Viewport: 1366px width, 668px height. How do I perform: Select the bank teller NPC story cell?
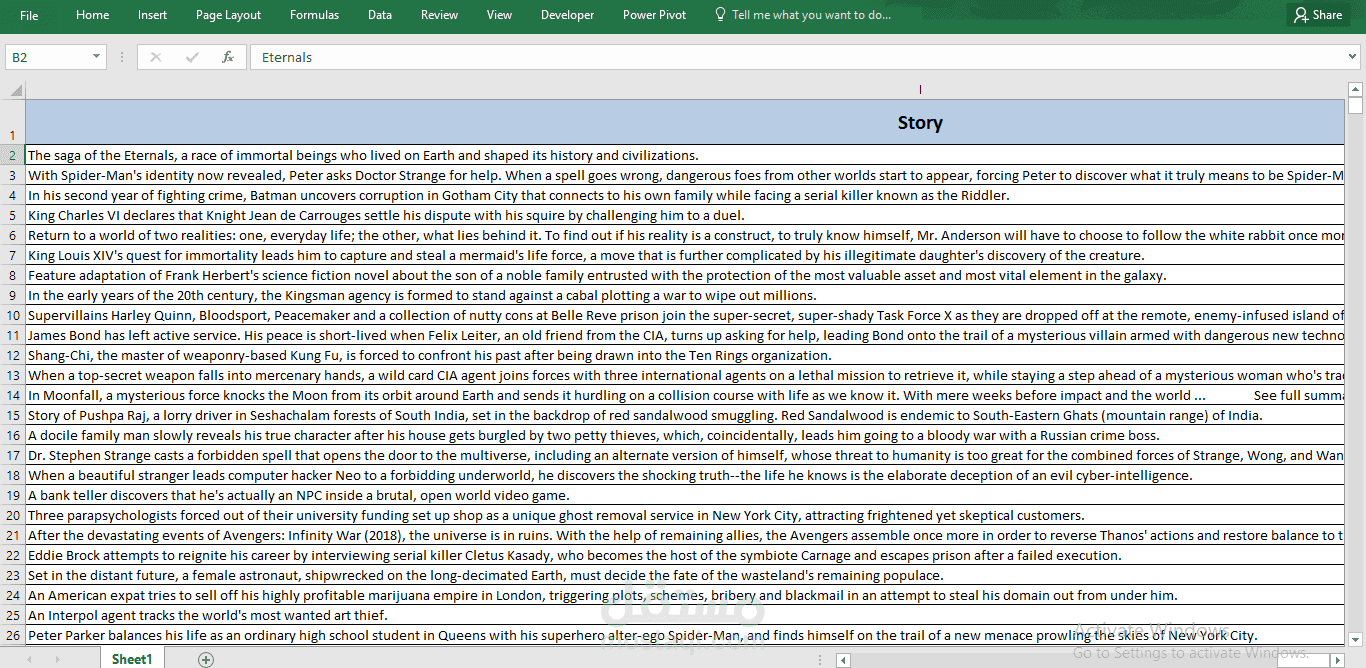click(684, 495)
